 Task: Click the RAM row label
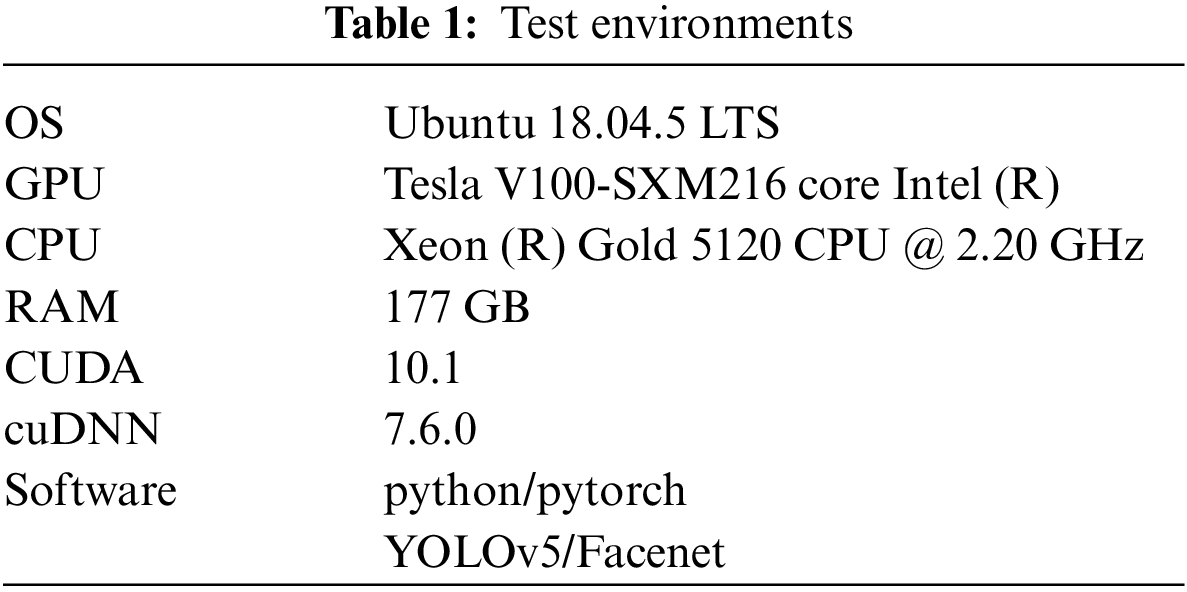tap(62, 308)
